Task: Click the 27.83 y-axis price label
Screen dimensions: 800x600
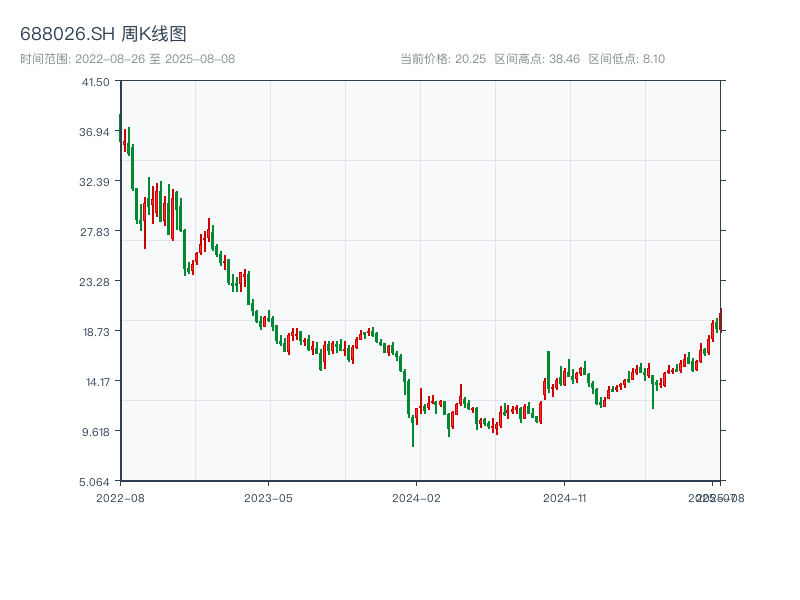Action: point(96,232)
